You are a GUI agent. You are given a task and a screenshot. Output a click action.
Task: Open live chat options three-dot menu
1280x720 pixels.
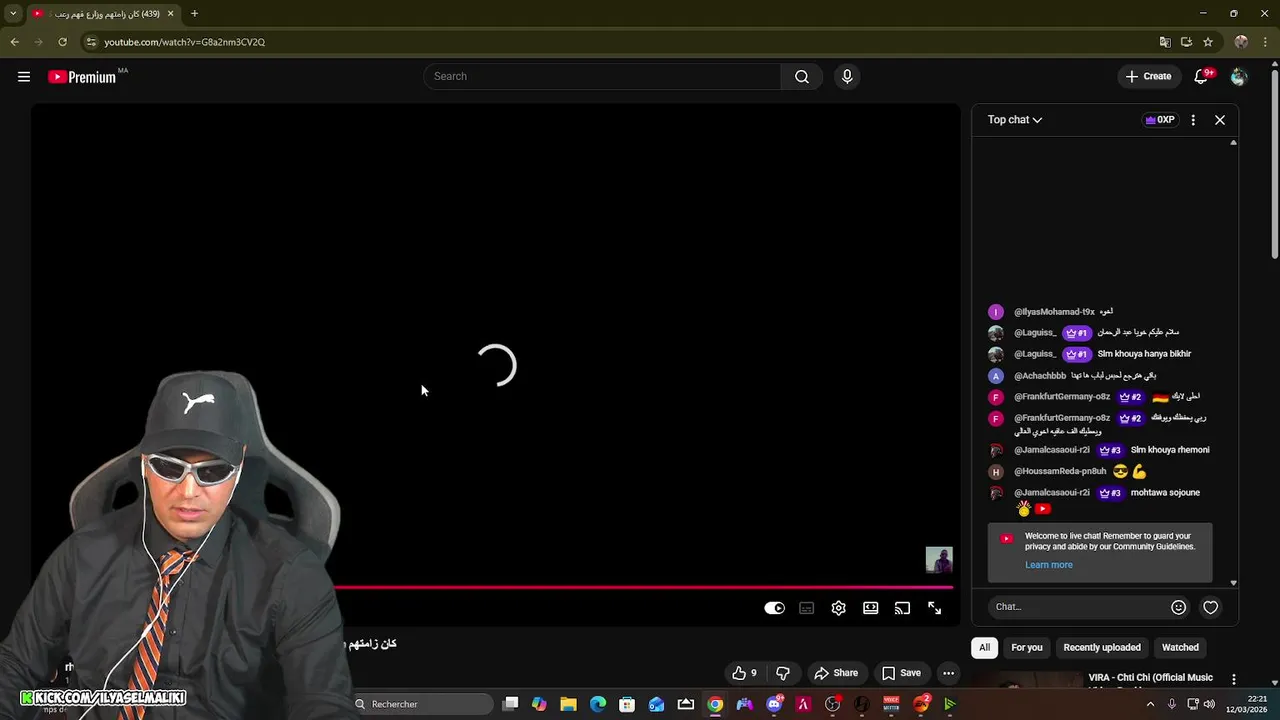click(x=1193, y=120)
